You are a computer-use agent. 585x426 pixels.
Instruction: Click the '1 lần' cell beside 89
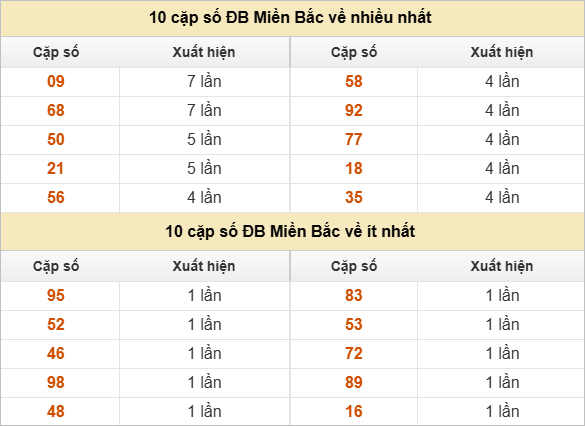pos(502,382)
